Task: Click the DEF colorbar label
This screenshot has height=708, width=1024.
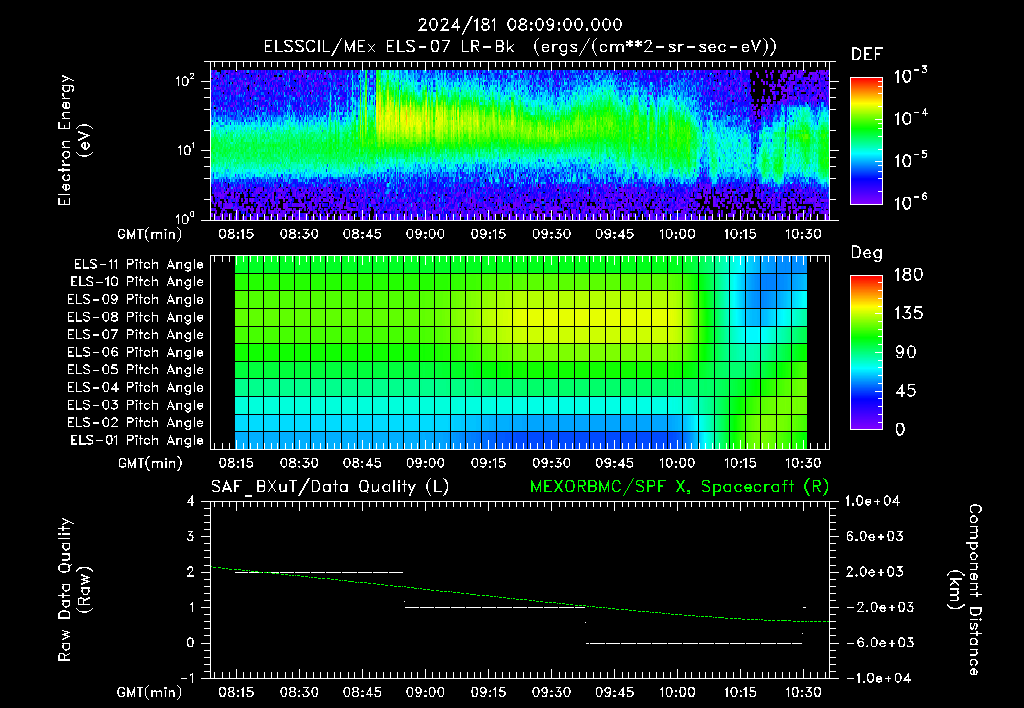Action: pyautogui.click(x=867, y=54)
